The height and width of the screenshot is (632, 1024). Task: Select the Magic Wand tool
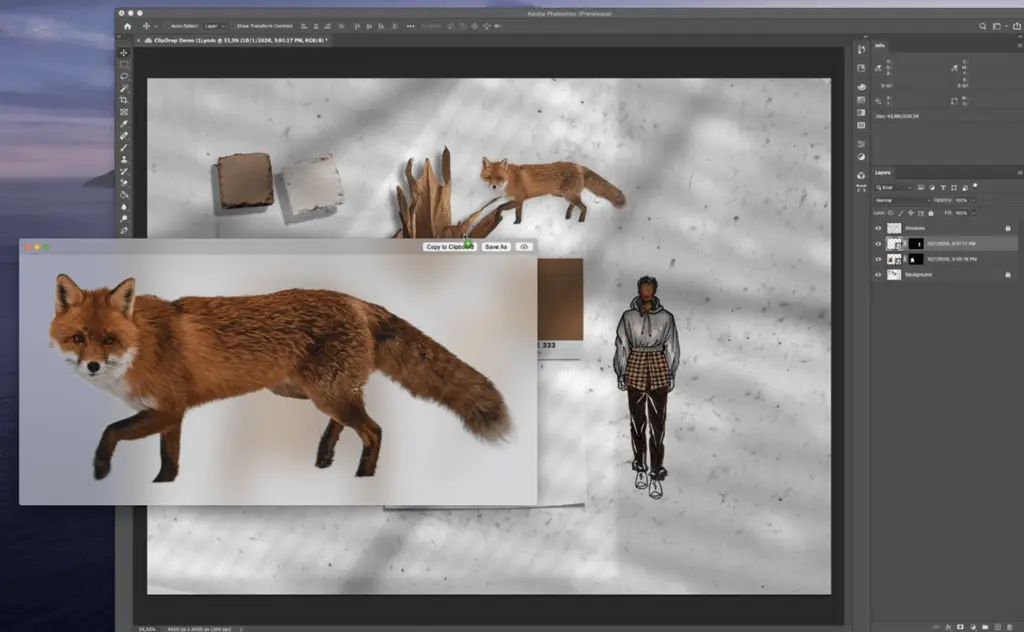pyautogui.click(x=124, y=88)
